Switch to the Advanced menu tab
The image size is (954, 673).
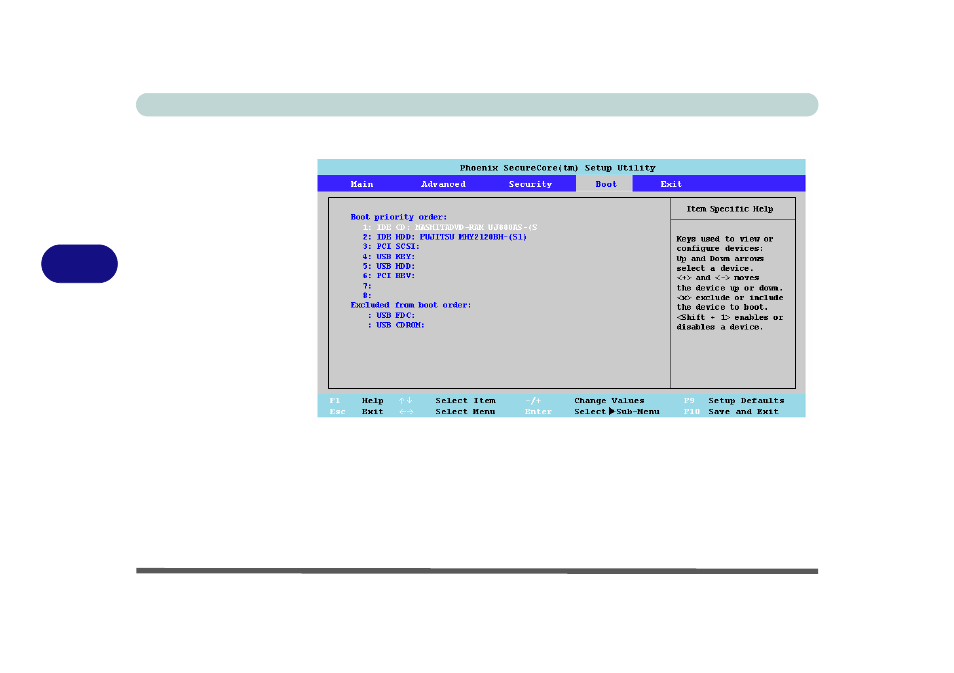point(443,184)
